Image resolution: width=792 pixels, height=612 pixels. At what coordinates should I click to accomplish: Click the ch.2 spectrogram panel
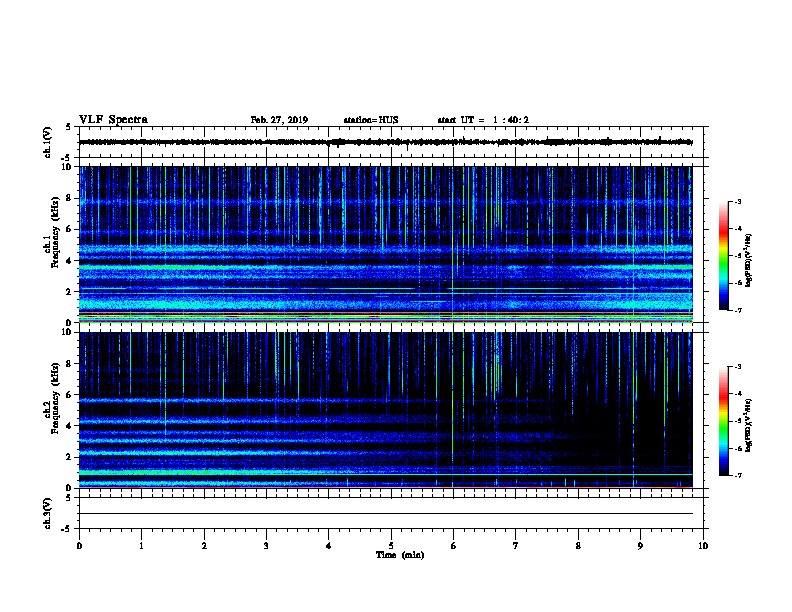click(x=386, y=410)
